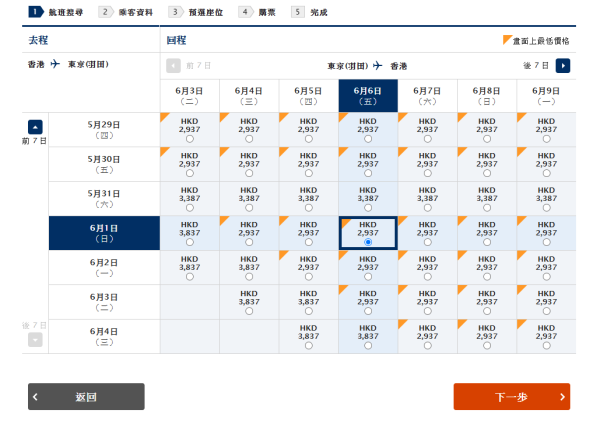Click the orange lowest price legend marker

(507, 40)
